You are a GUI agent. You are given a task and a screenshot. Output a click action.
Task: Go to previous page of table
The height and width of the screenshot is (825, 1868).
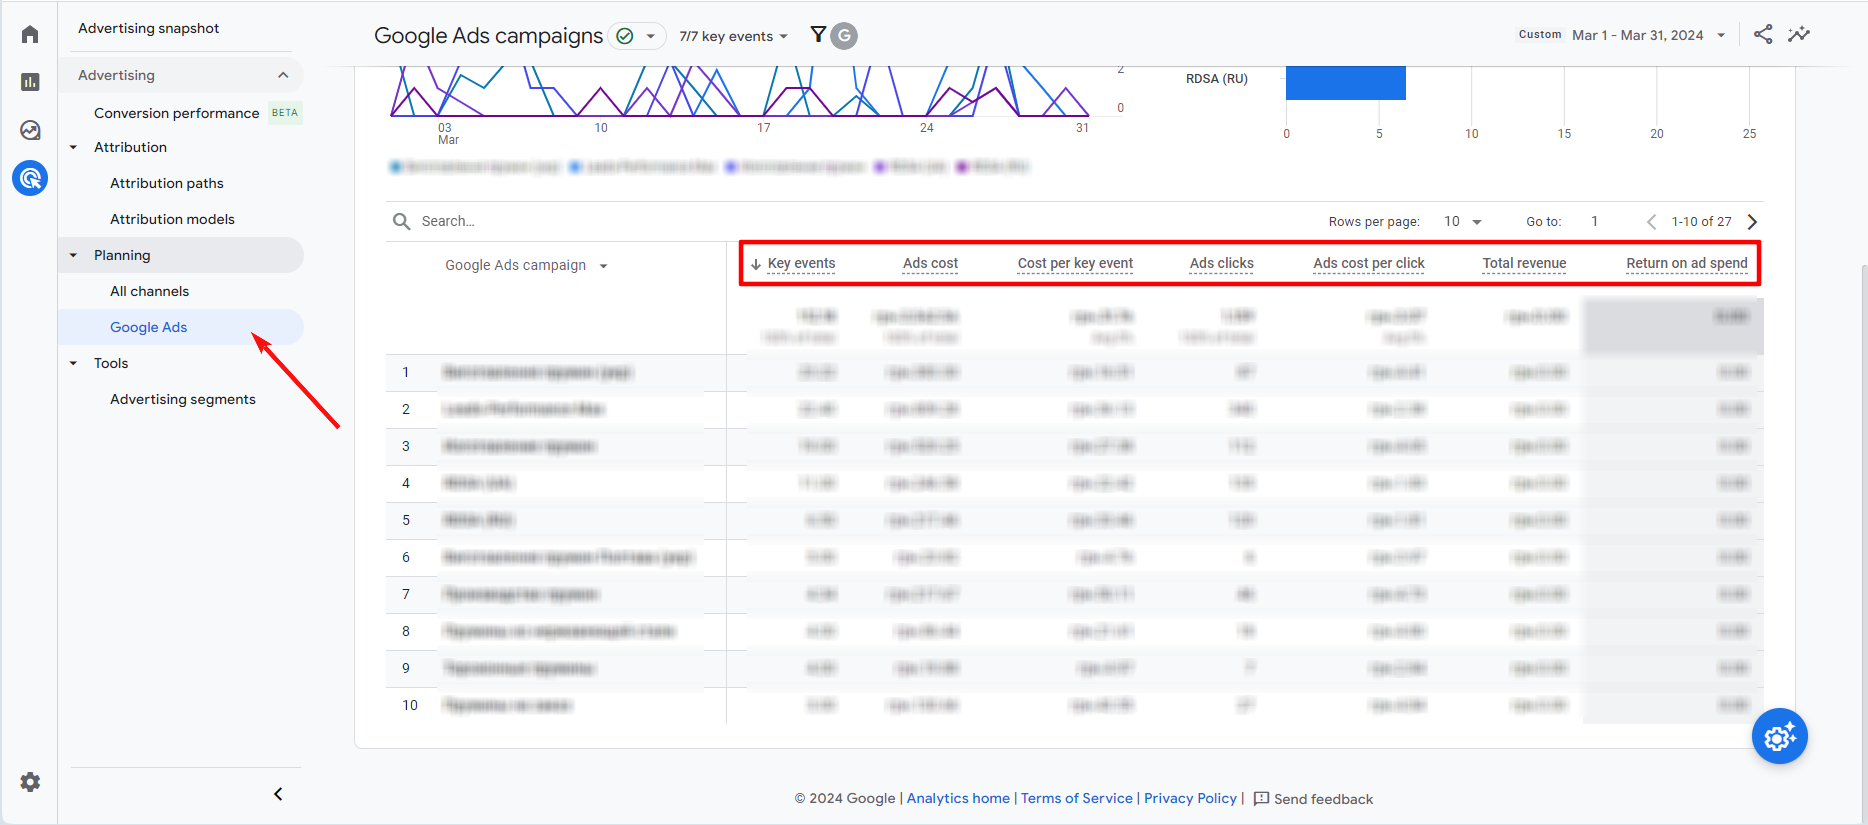click(1651, 221)
